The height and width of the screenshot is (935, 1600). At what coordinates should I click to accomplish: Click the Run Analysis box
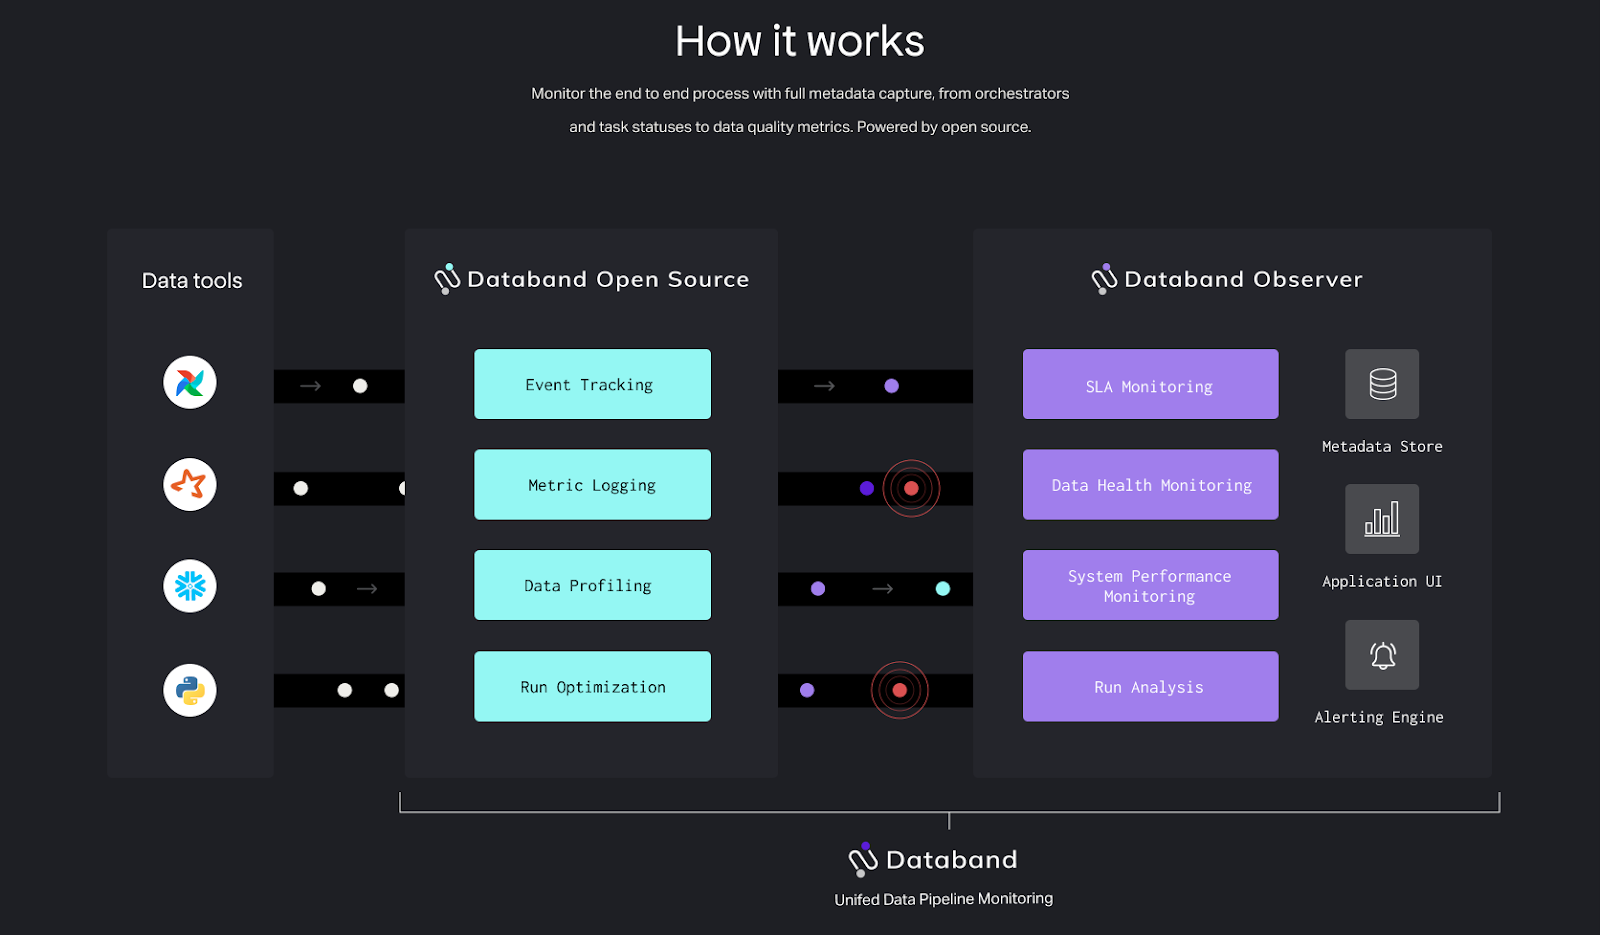pos(1150,687)
